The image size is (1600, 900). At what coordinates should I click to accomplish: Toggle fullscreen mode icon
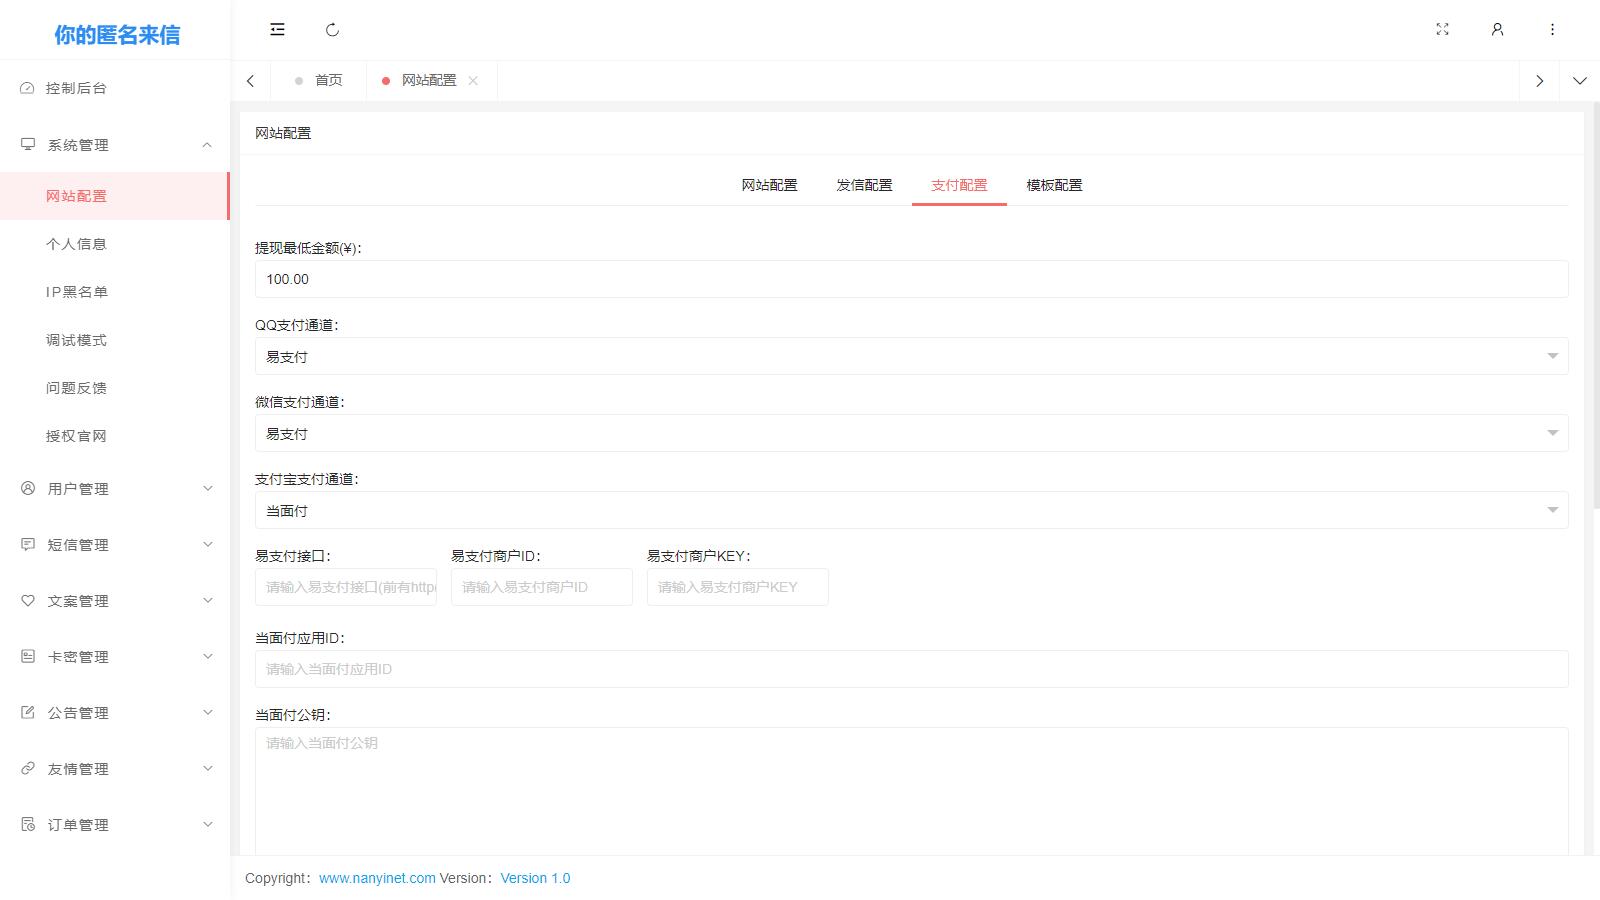1442,30
